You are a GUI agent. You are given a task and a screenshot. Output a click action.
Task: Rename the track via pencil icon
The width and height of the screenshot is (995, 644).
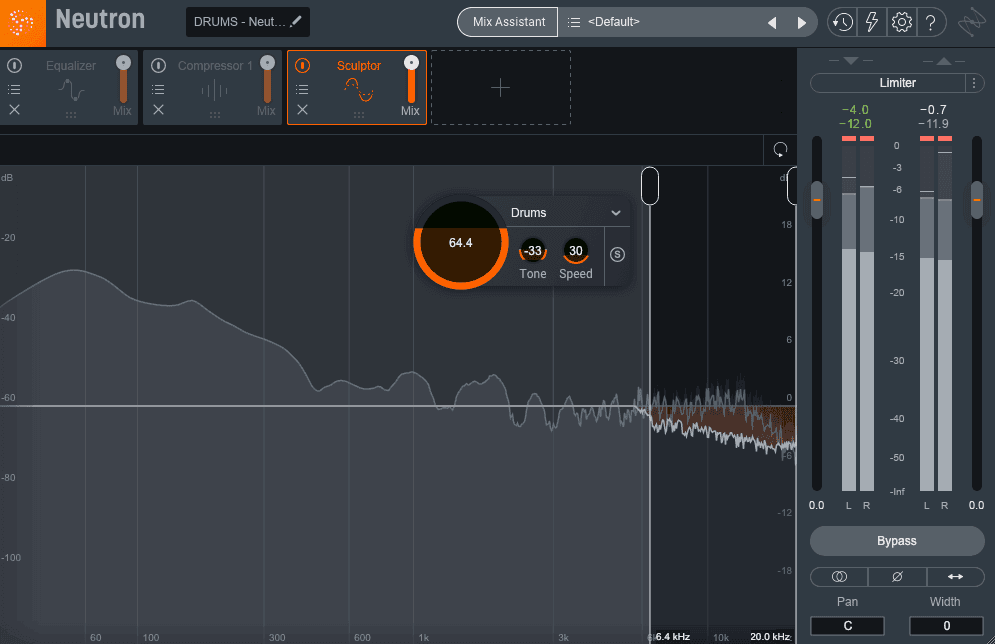(x=296, y=22)
